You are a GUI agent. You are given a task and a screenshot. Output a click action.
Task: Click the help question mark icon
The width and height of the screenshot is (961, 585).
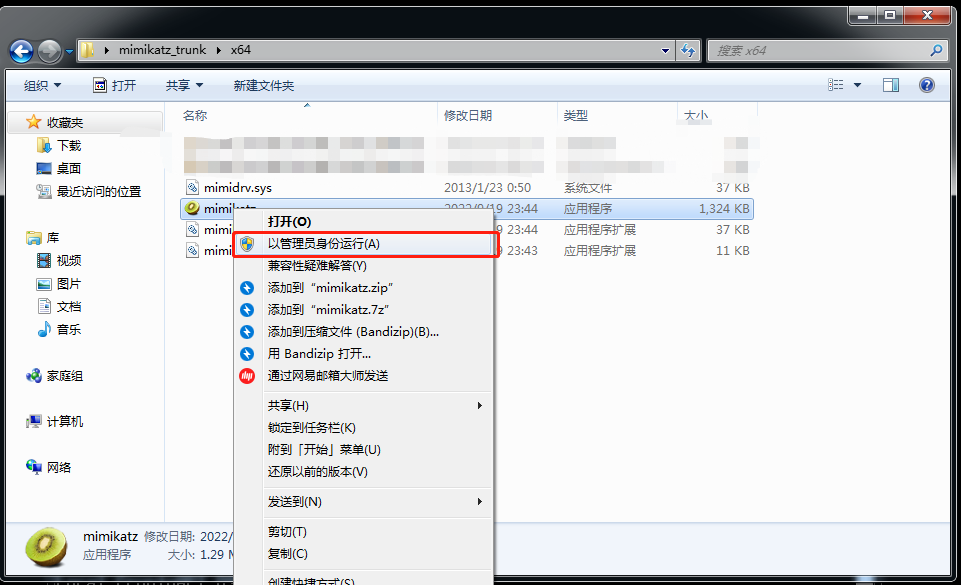(x=927, y=85)
